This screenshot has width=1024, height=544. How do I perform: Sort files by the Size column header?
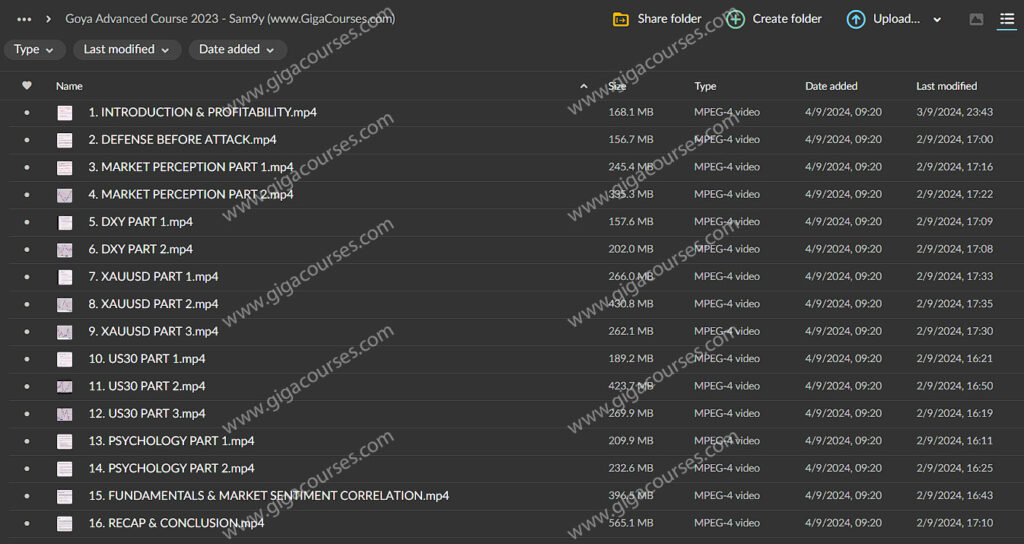pos(618,86)
